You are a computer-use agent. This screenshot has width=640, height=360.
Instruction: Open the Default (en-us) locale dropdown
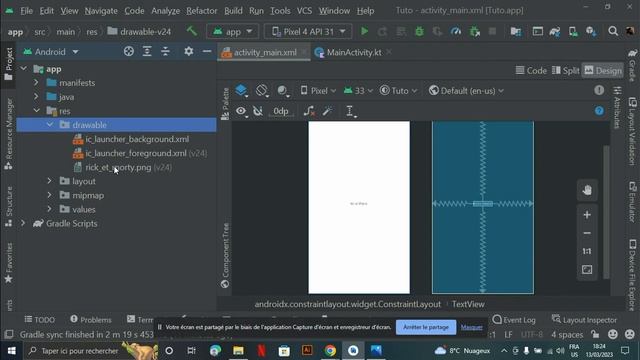(x=467, y=91)
